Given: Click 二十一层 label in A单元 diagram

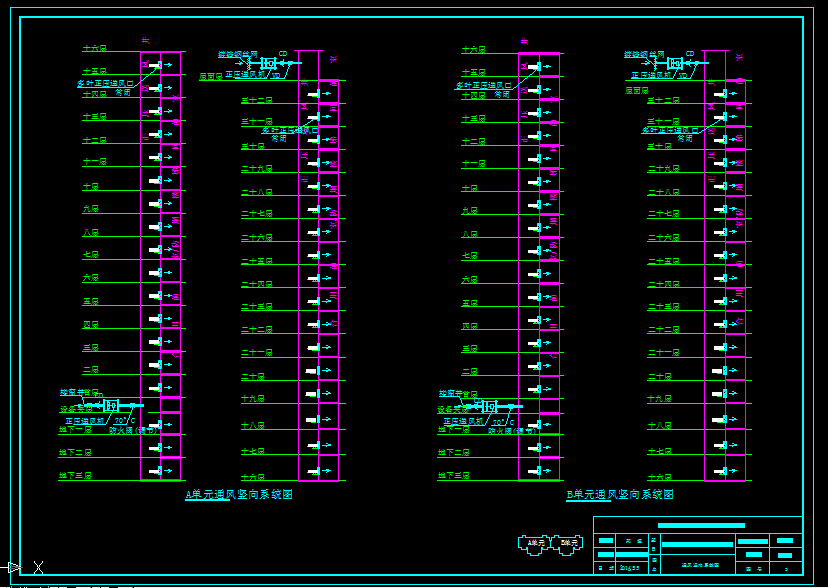Looking at the screenshot, I should [257, 352].
